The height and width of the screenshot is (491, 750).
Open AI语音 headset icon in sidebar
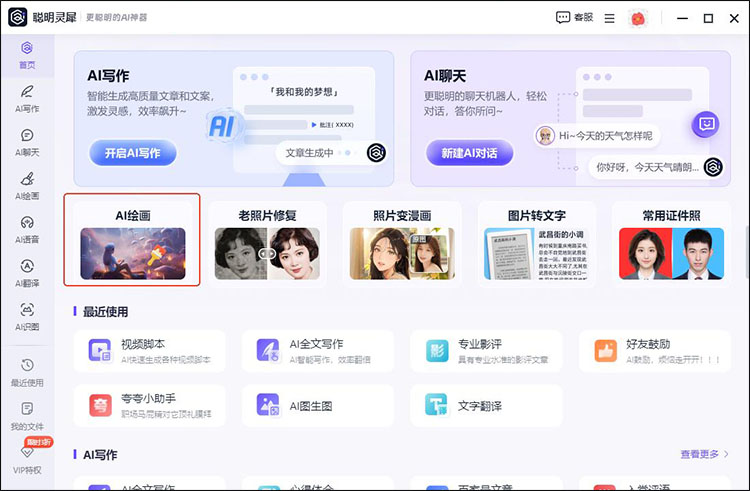(27, 229)
